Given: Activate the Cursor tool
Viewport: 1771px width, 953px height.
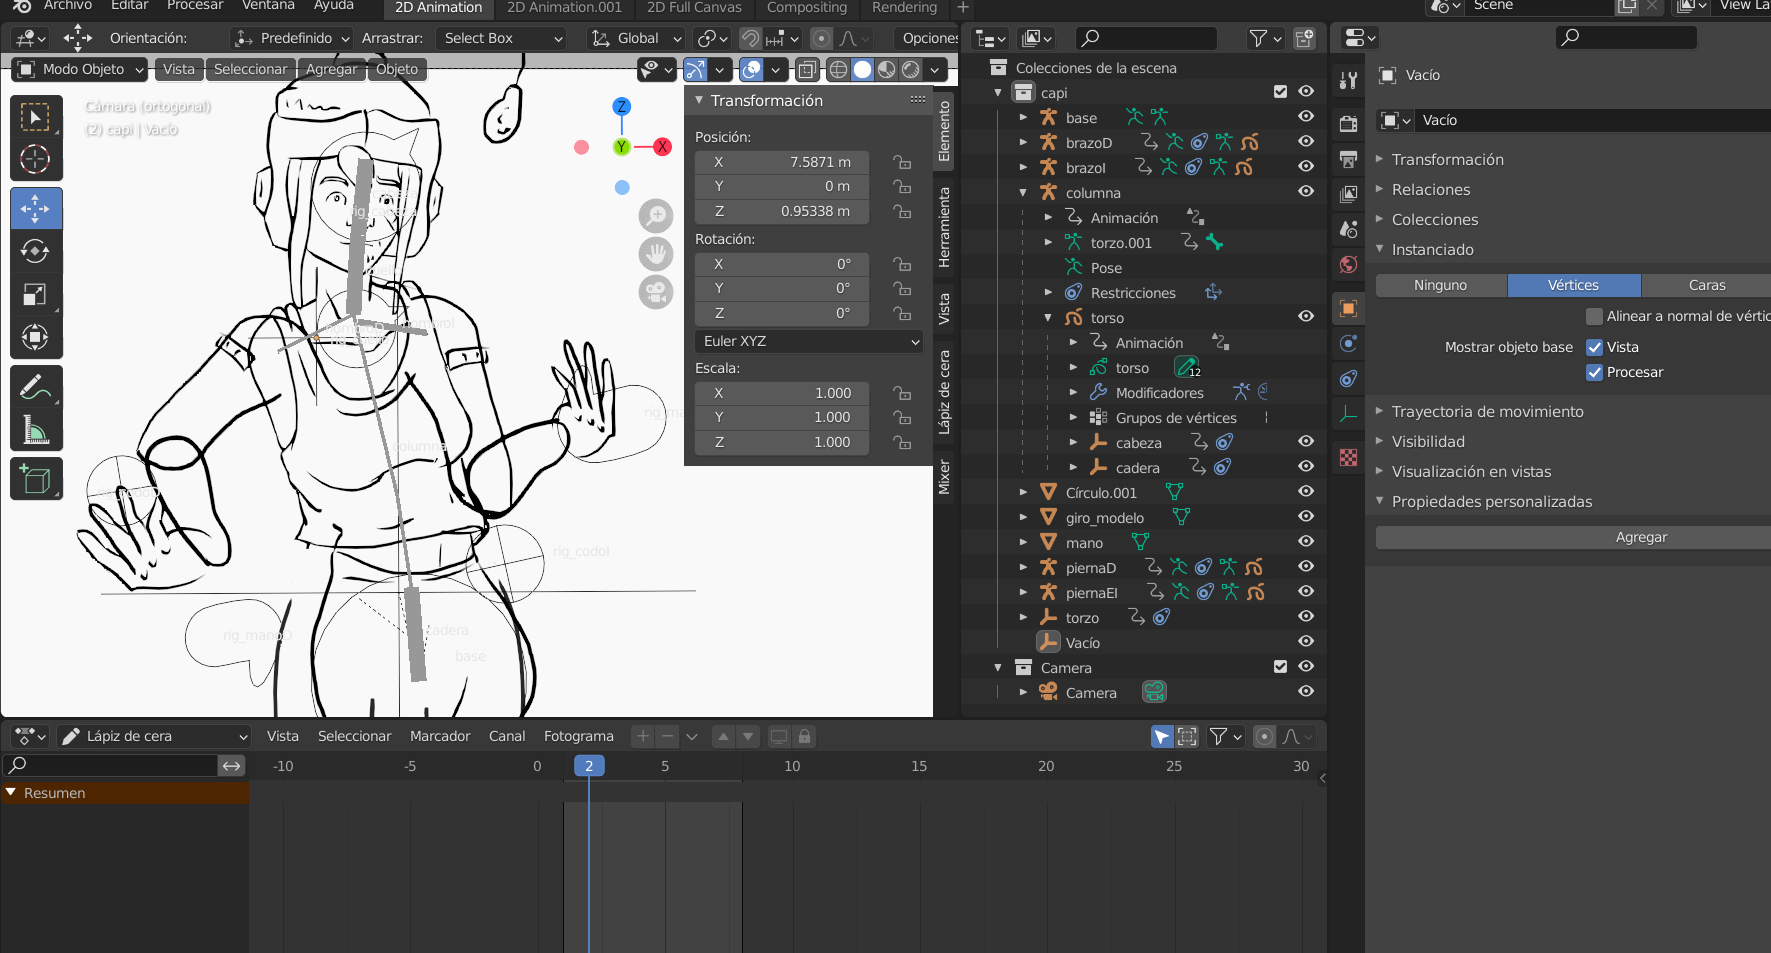Looking at the screenshot, I should [36, 159].
